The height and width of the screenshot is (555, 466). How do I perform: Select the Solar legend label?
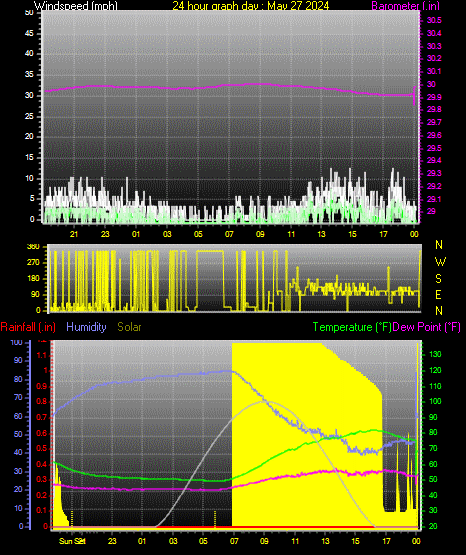(129, 327)
